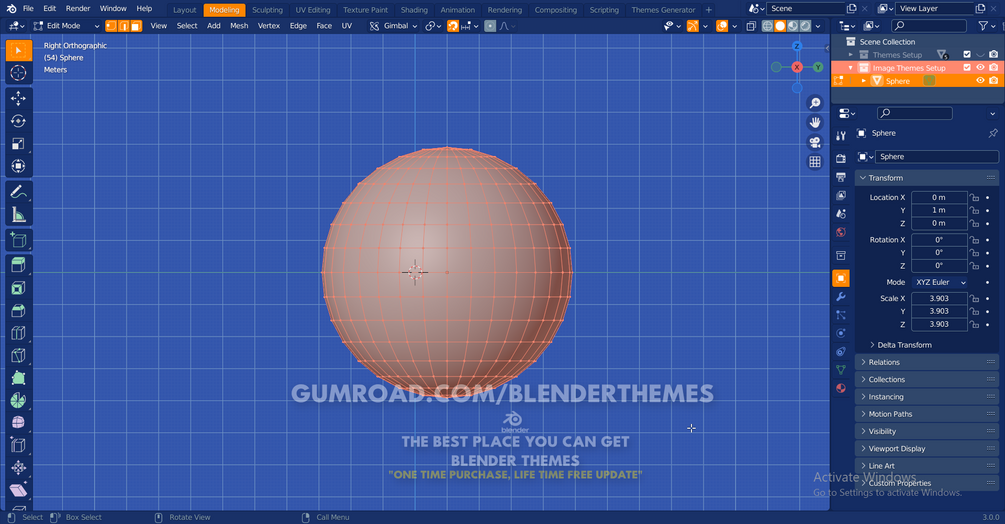Screen dimensions: 1005x524
Task: Open the Render properties tab
Action: pyautogui.click(x=841, y=158)
